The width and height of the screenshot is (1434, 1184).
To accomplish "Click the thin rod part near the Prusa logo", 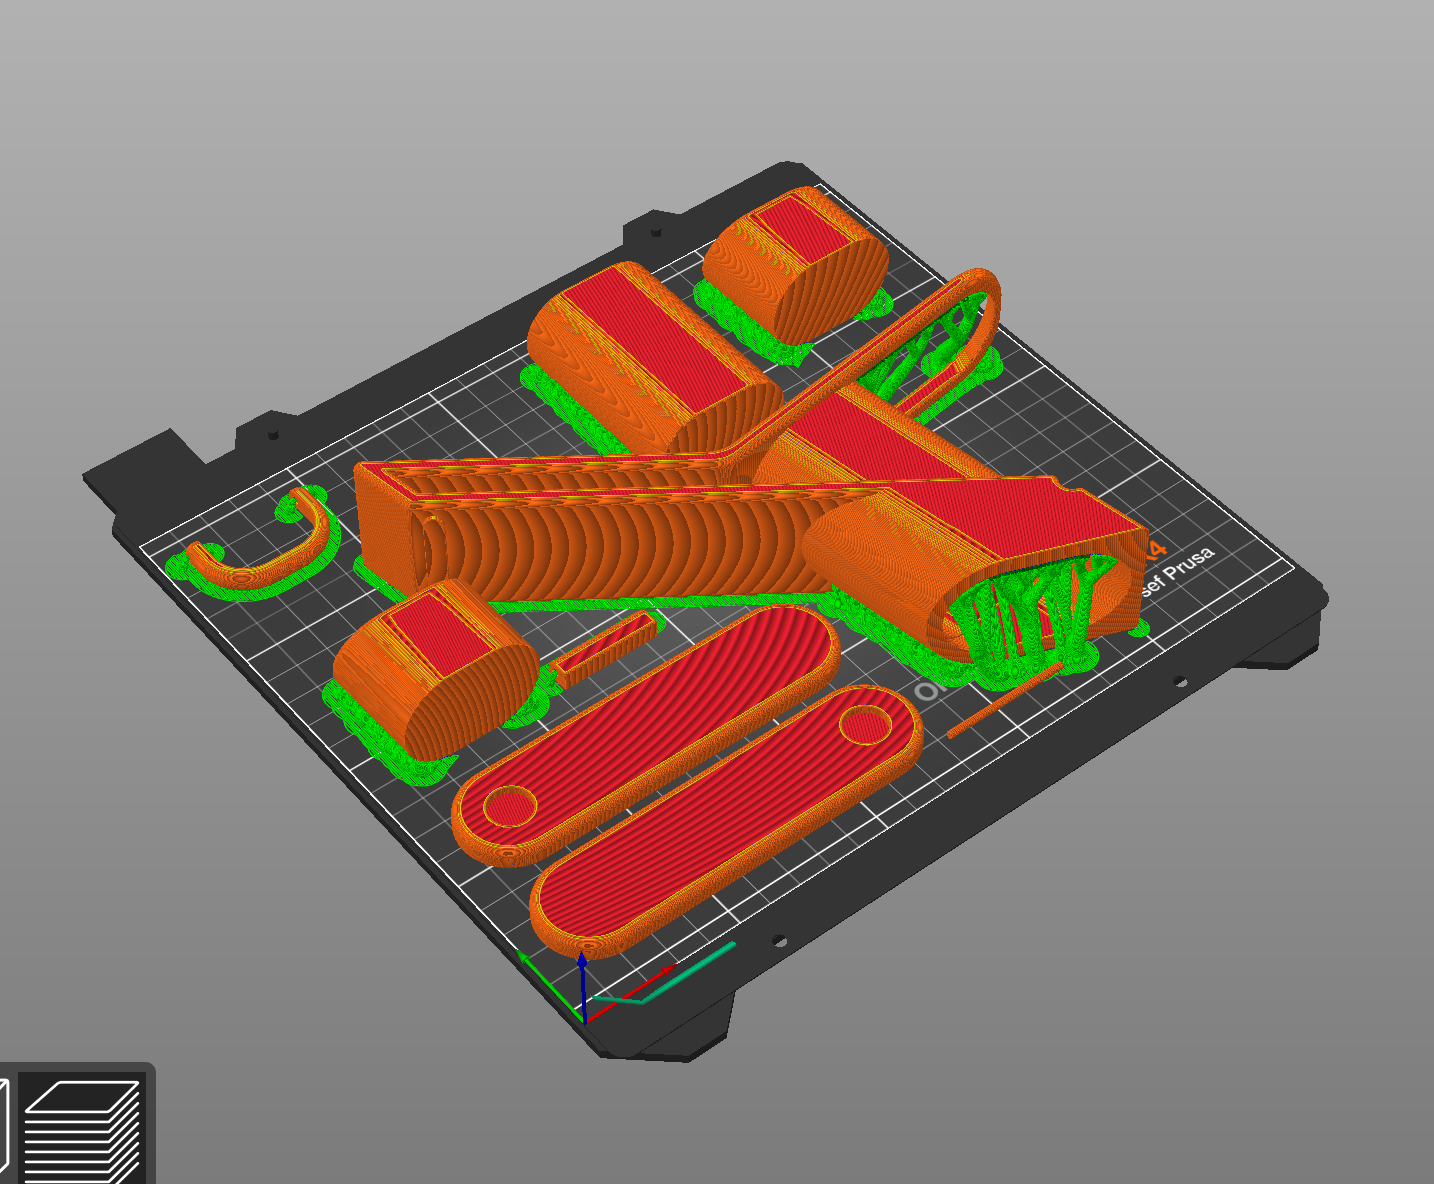I will 1004,699.
